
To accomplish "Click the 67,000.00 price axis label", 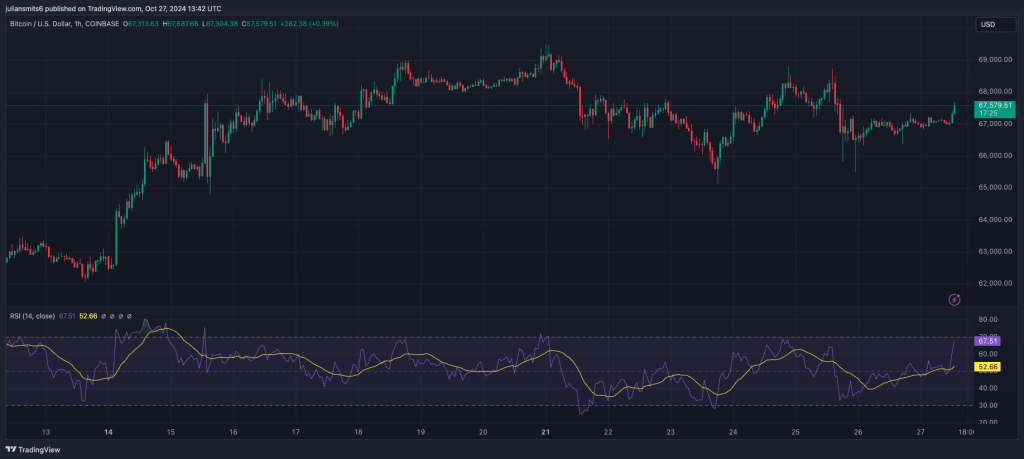I will (x=995, y=123).
